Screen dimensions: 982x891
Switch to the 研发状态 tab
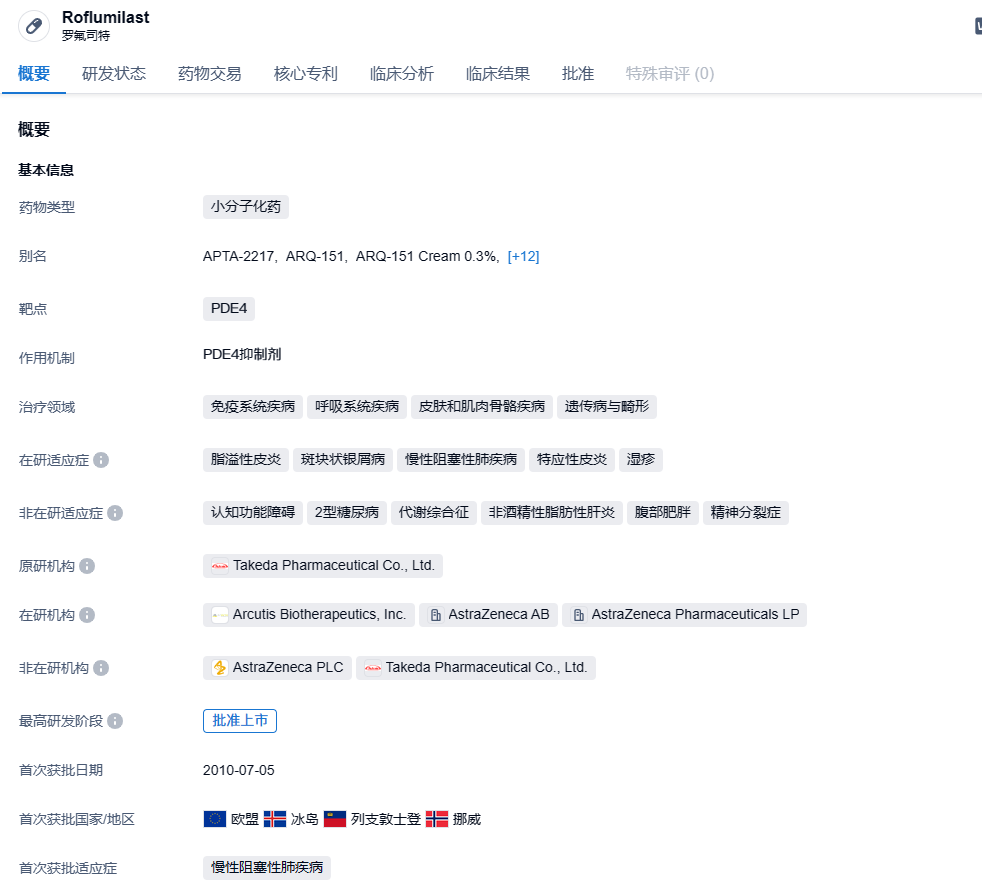pyautogui.click(x=114, y=74)
